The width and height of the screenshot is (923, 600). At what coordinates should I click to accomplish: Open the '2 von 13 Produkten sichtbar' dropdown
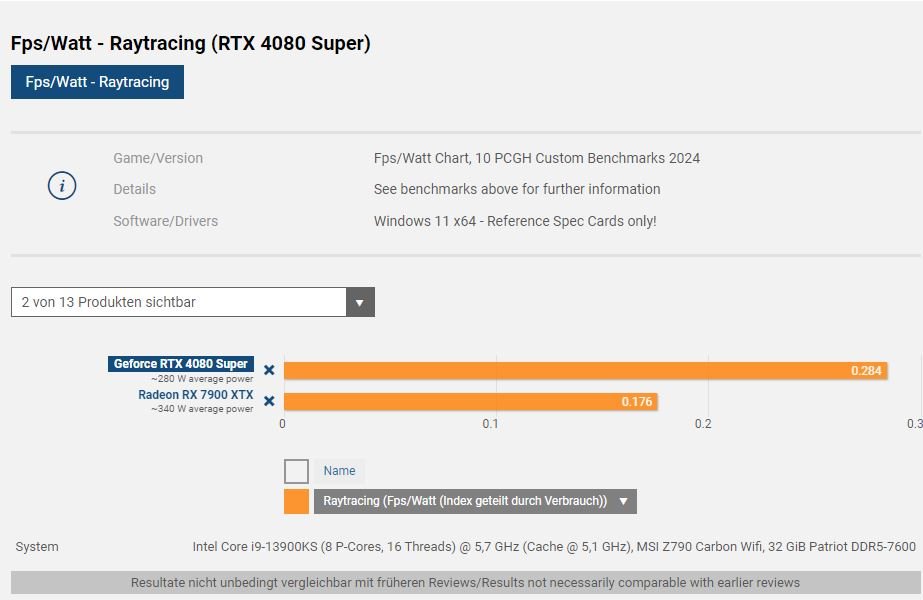coord(192,302)
